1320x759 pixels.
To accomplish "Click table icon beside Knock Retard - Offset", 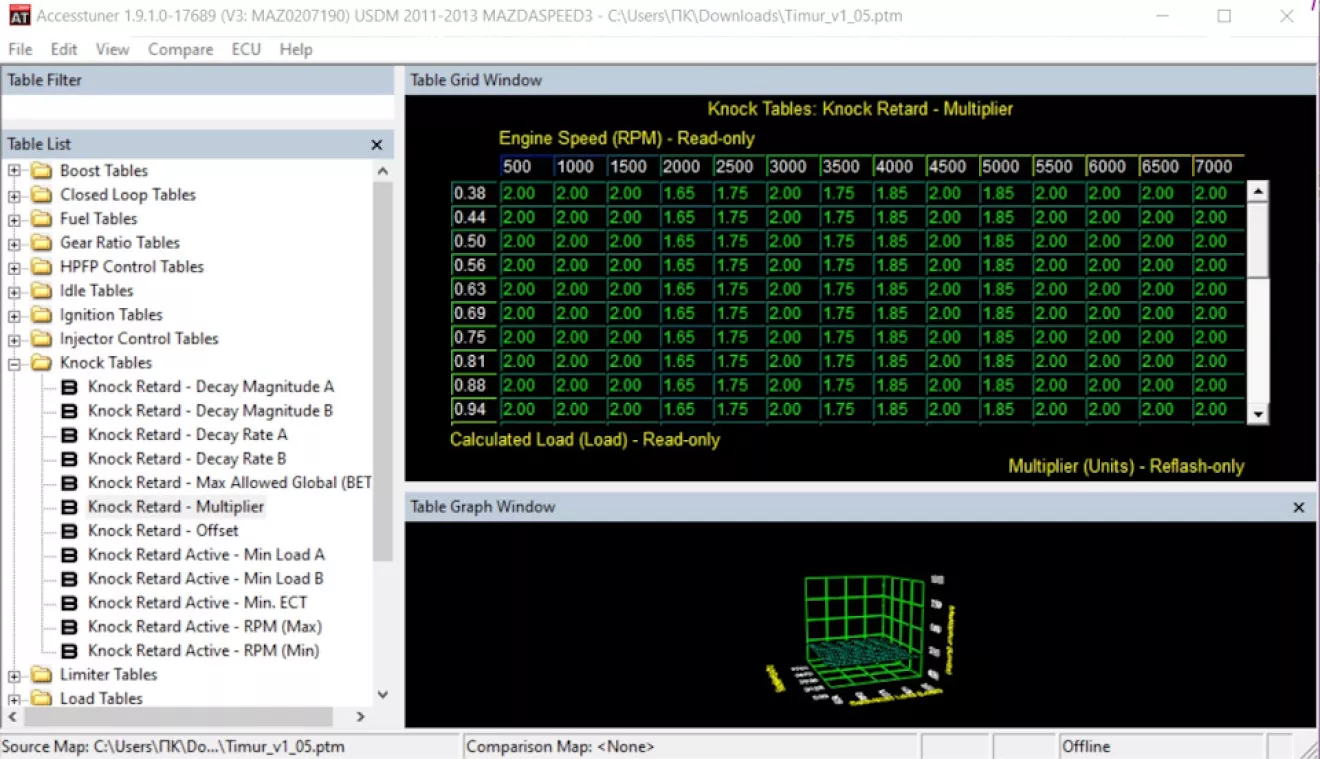I will coord(69,531).
